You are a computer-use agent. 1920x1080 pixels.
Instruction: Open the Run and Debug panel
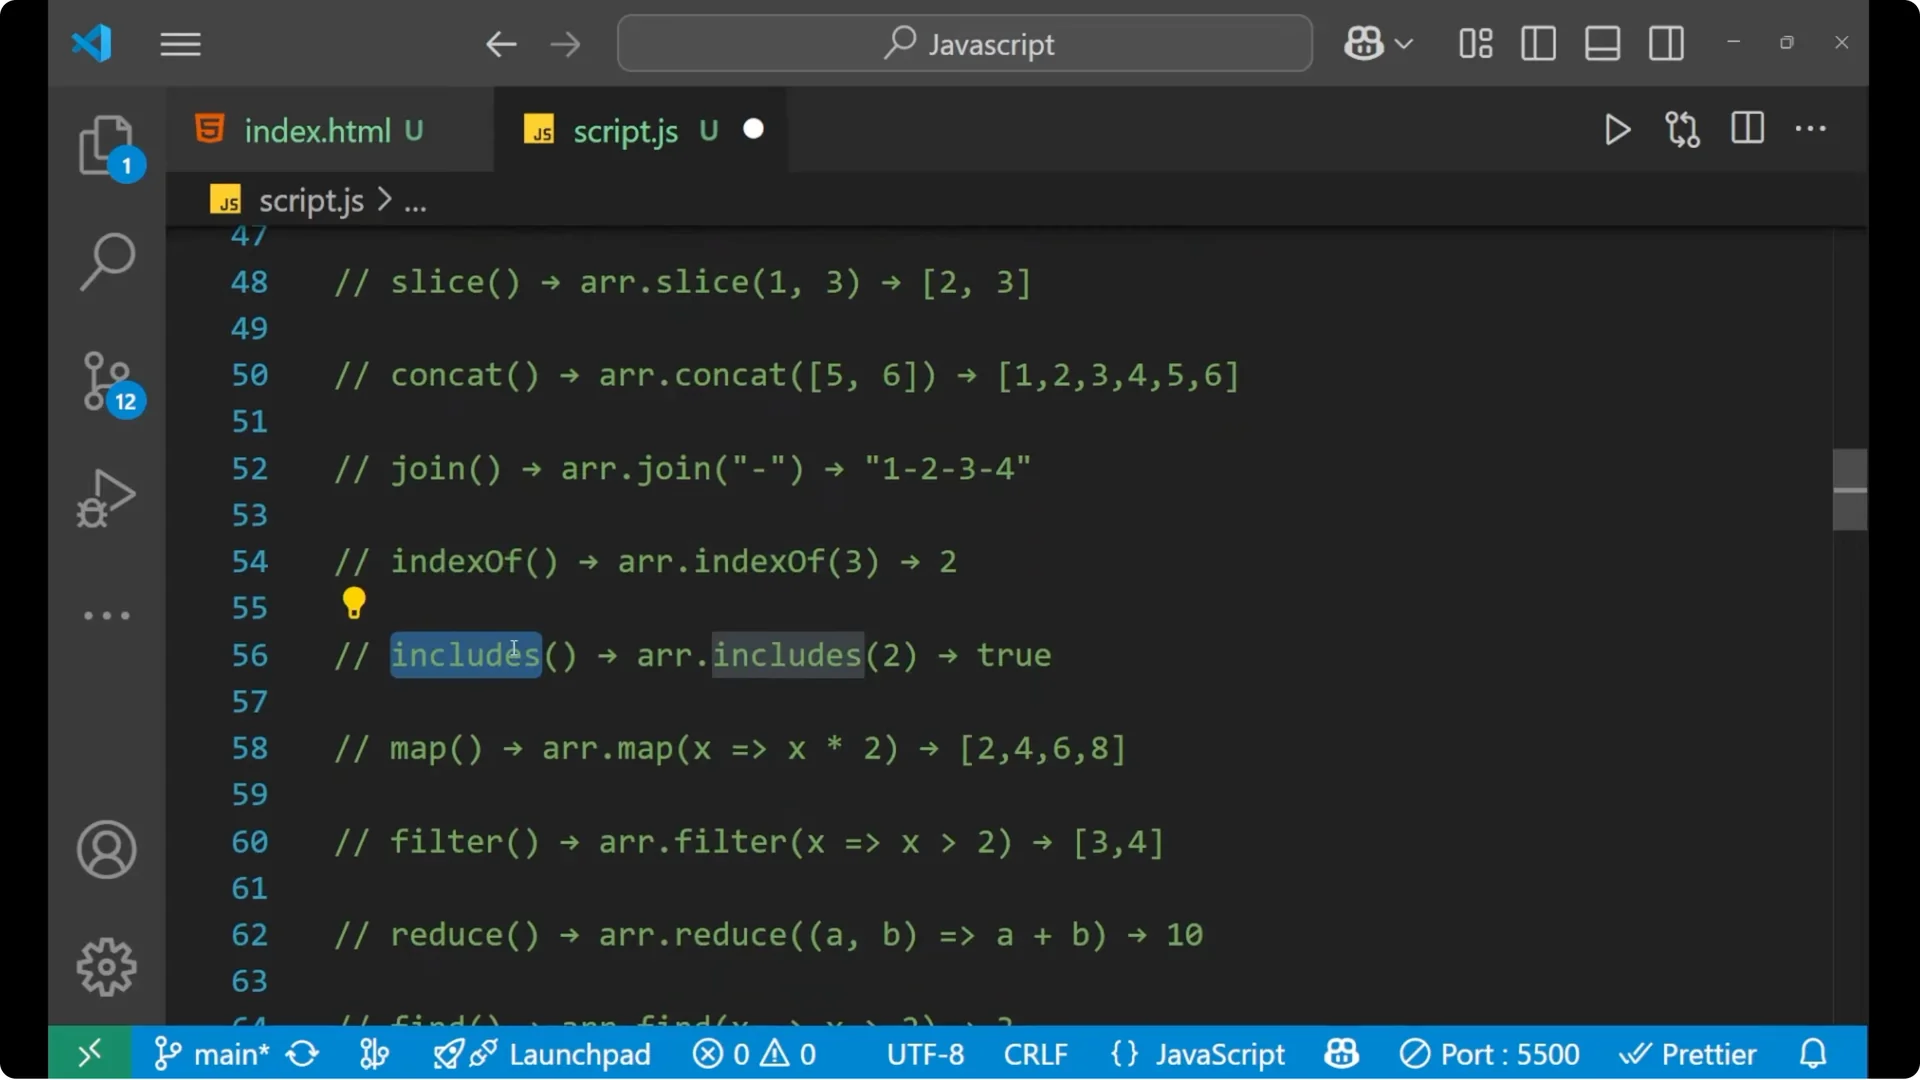point(105,497)
